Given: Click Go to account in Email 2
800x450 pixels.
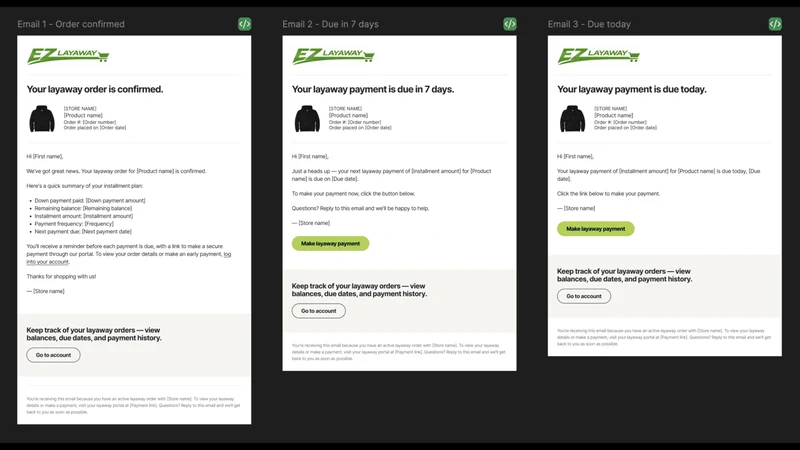Looking at the screenshot, I should [x=318, y=311].
